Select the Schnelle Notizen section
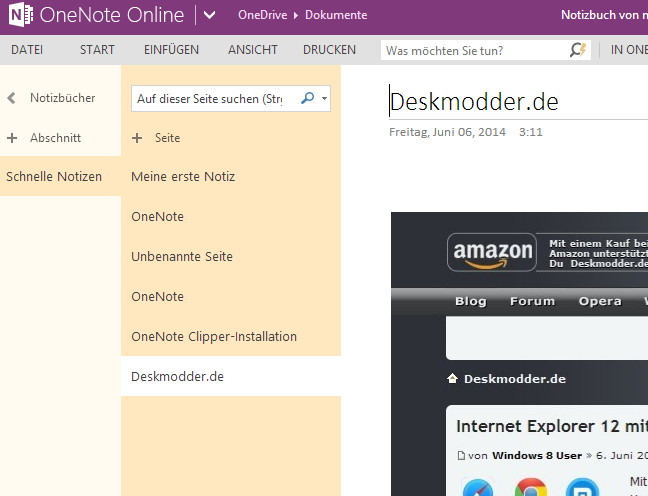 pyautogui.click(x=60, y=176)
